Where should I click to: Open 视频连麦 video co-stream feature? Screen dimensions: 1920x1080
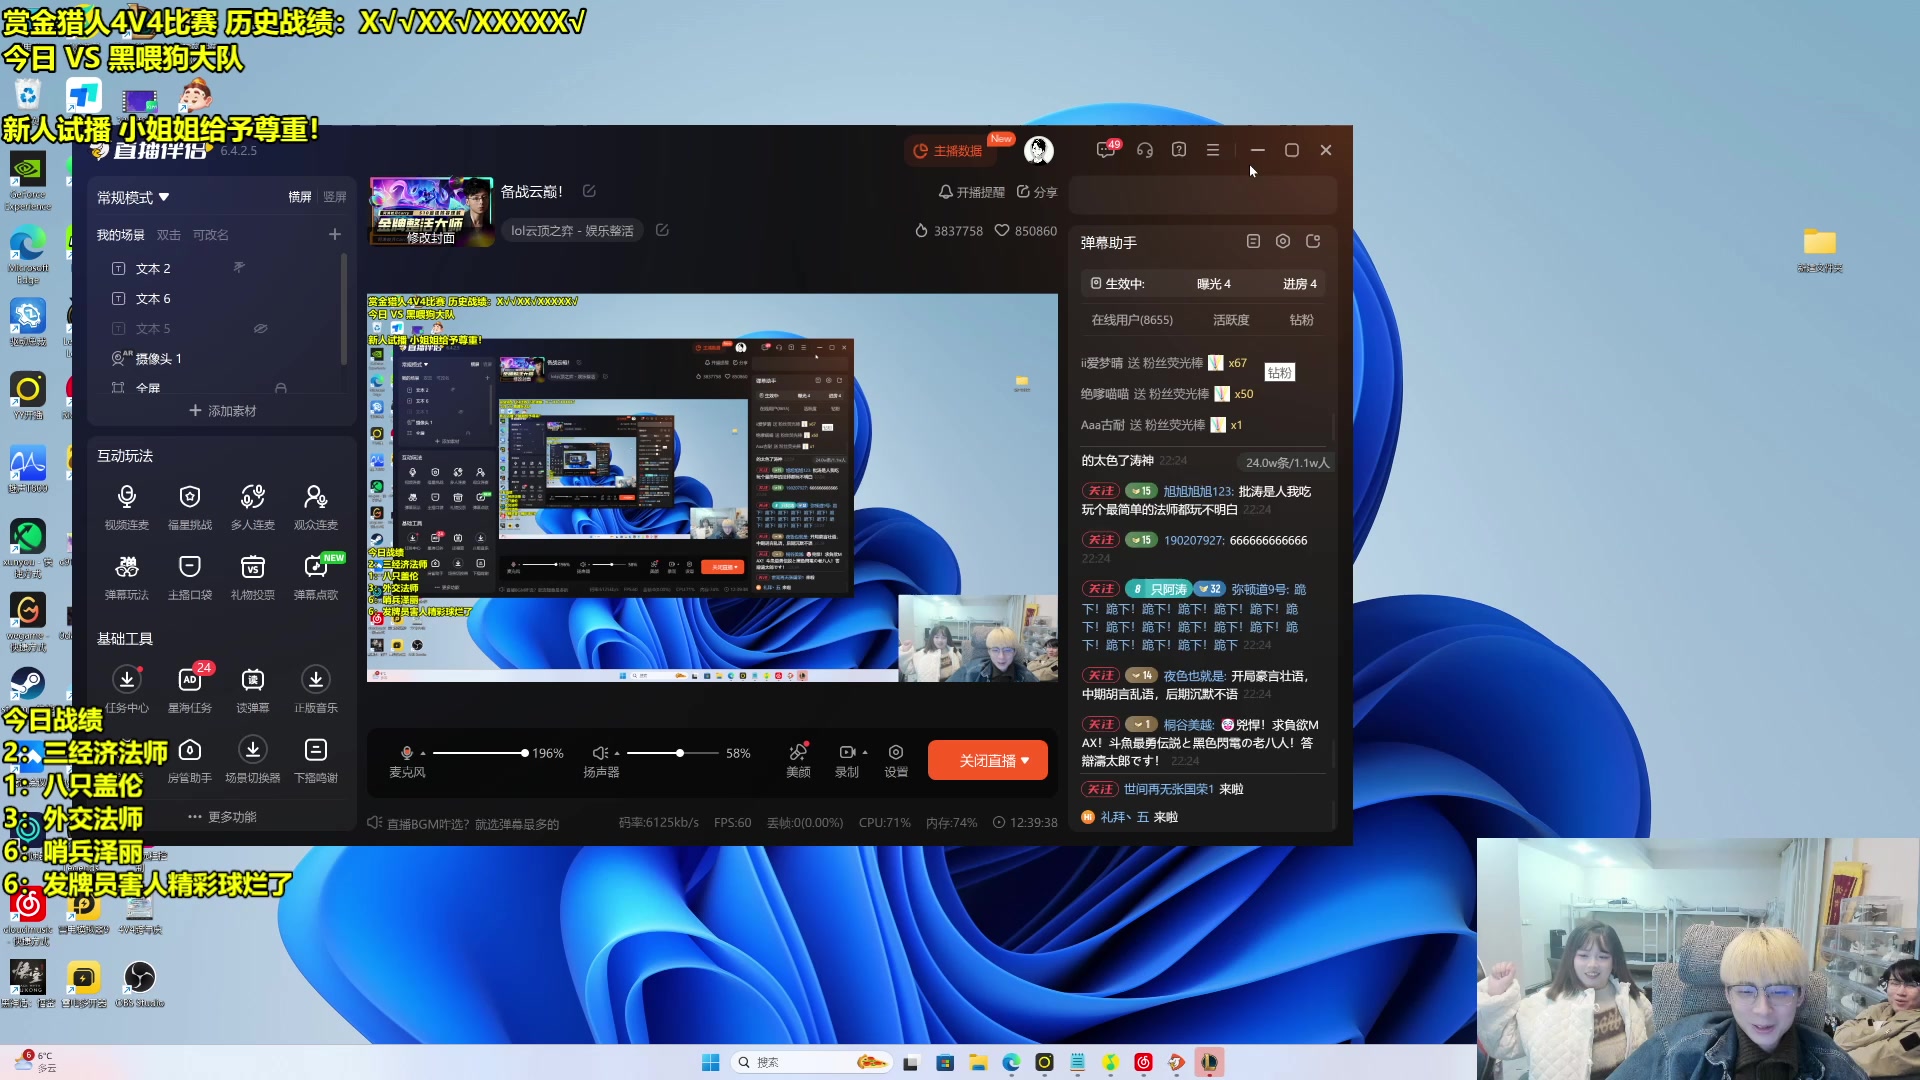pos(126,507)
